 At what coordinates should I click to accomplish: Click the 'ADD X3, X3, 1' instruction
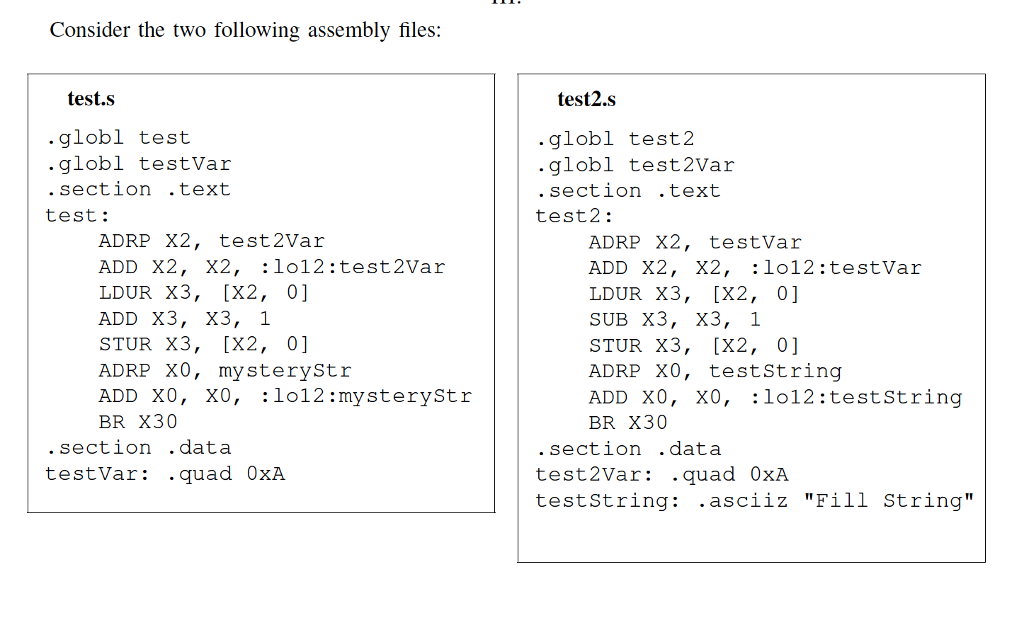pyautogui.click(x=184, y=319)
